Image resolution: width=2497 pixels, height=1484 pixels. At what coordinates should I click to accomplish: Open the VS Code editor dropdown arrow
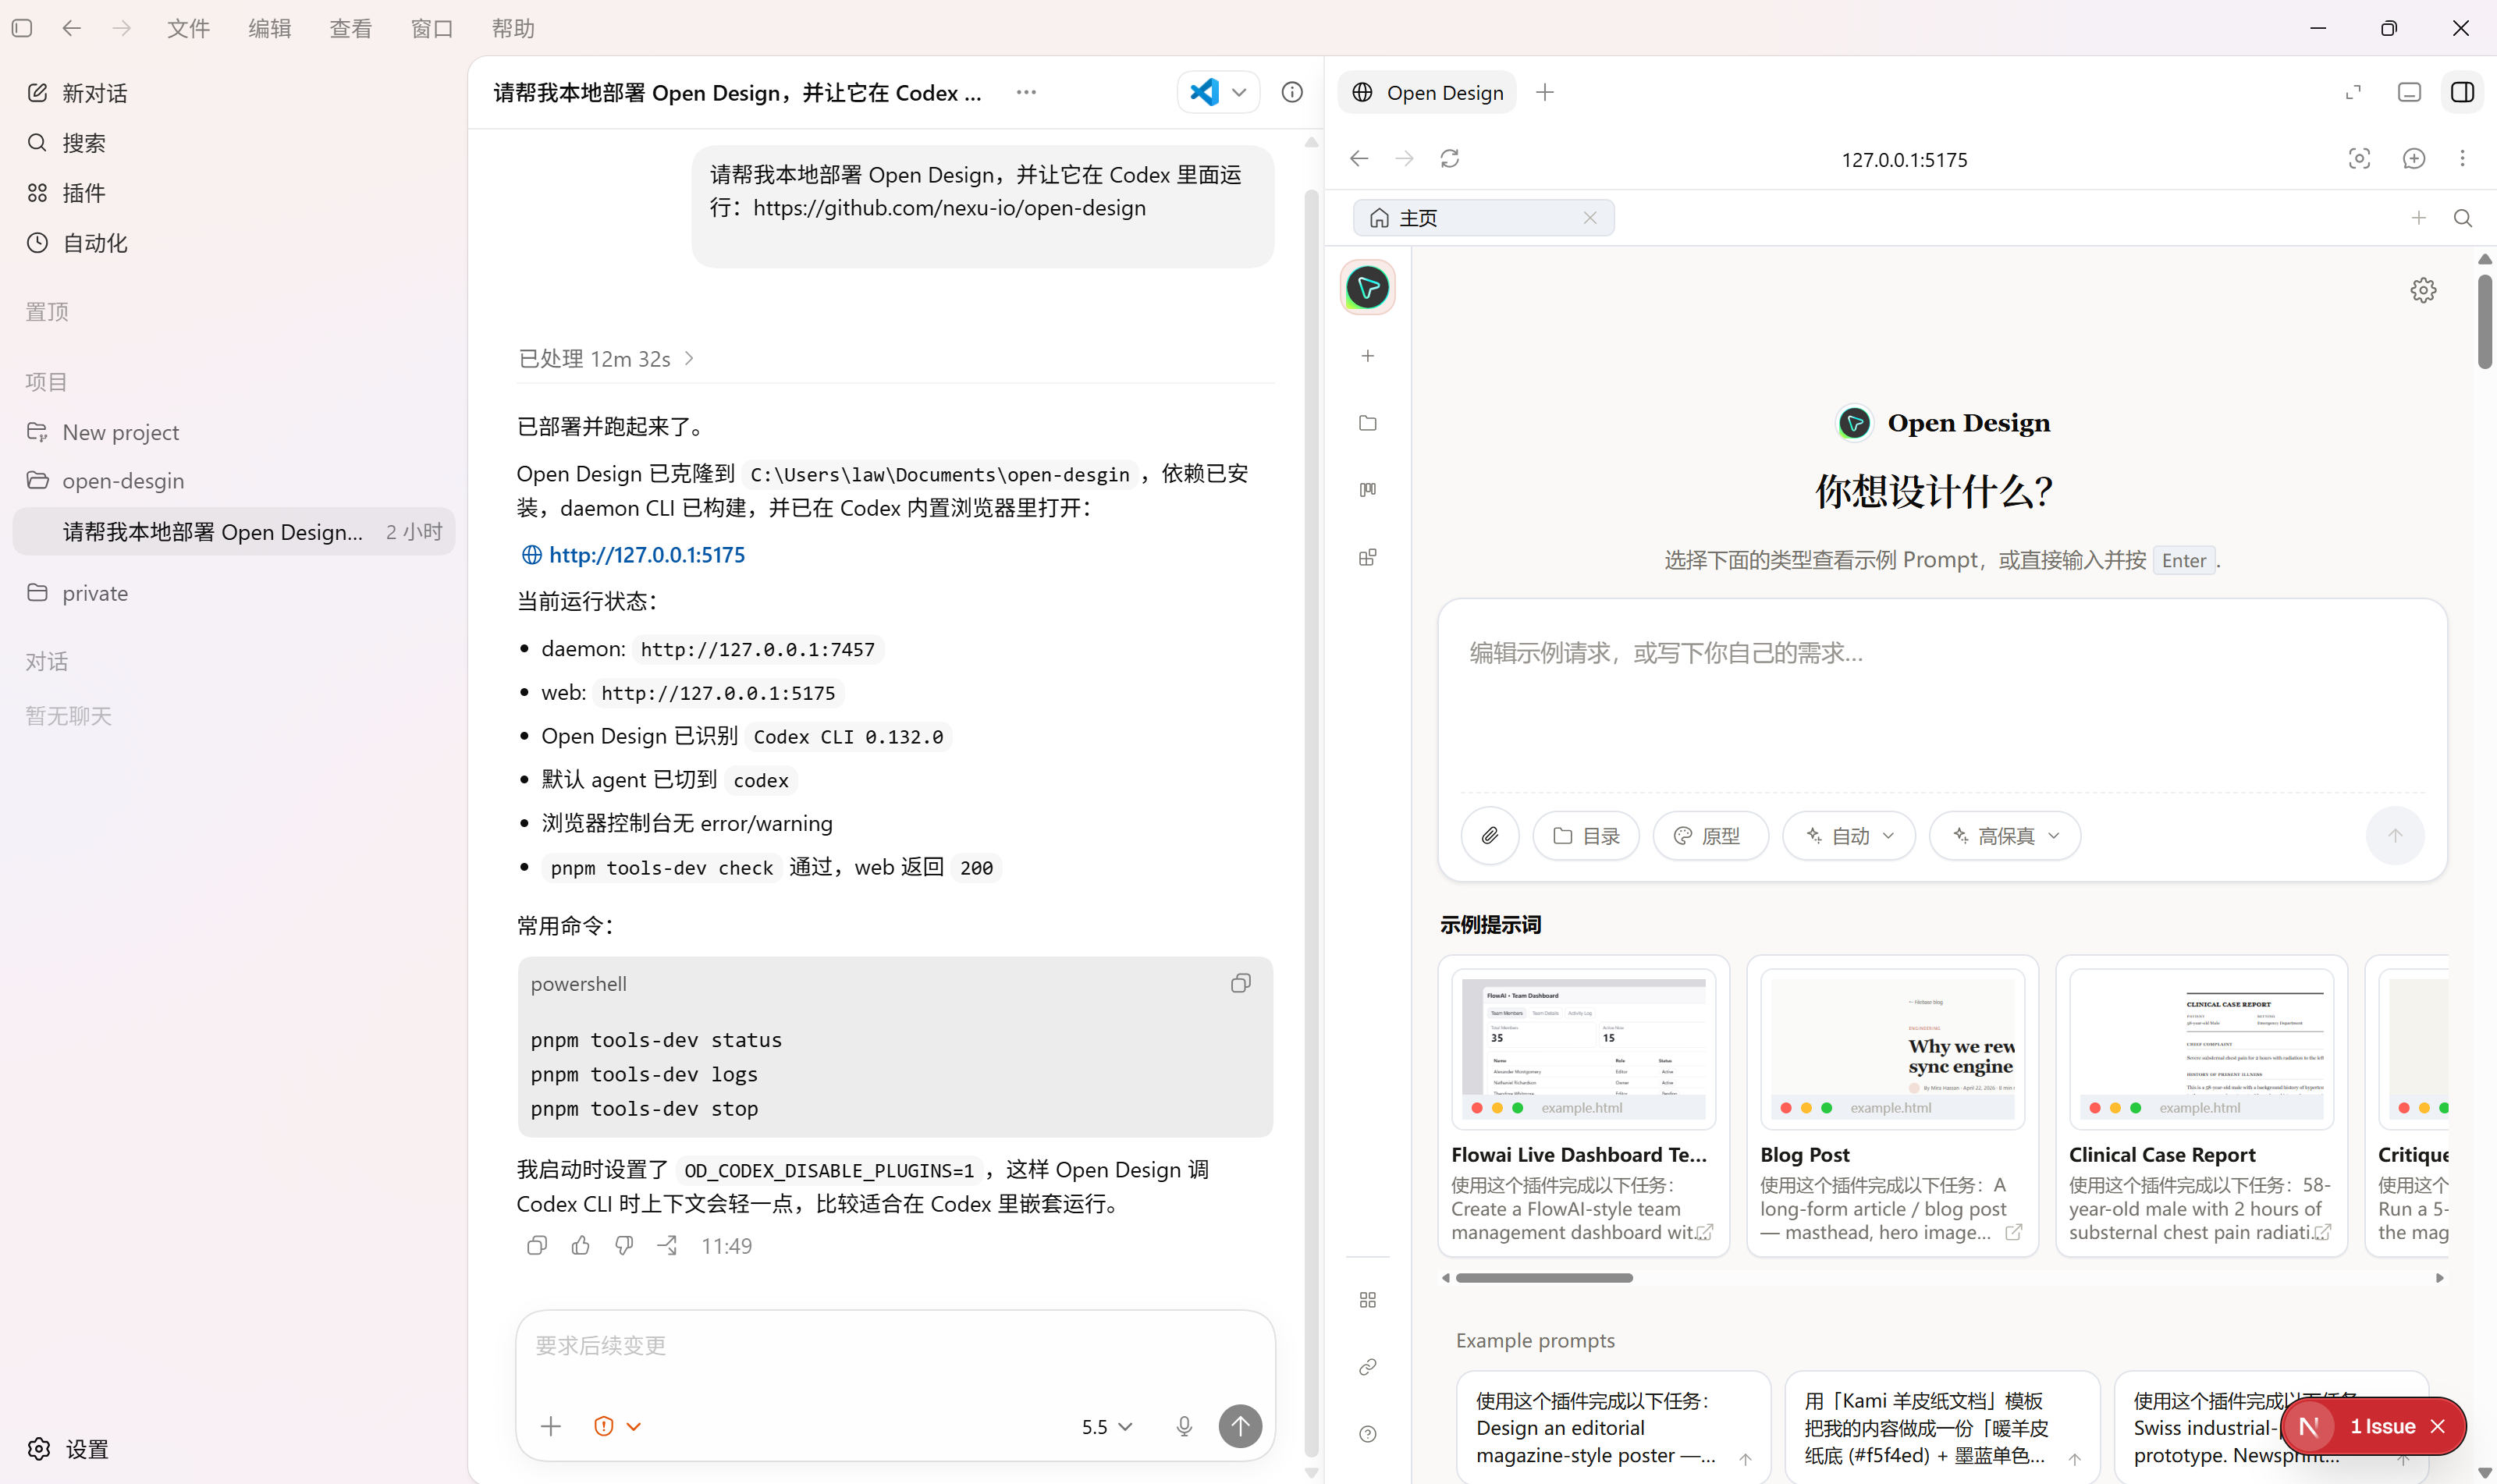click(1239, 92)
